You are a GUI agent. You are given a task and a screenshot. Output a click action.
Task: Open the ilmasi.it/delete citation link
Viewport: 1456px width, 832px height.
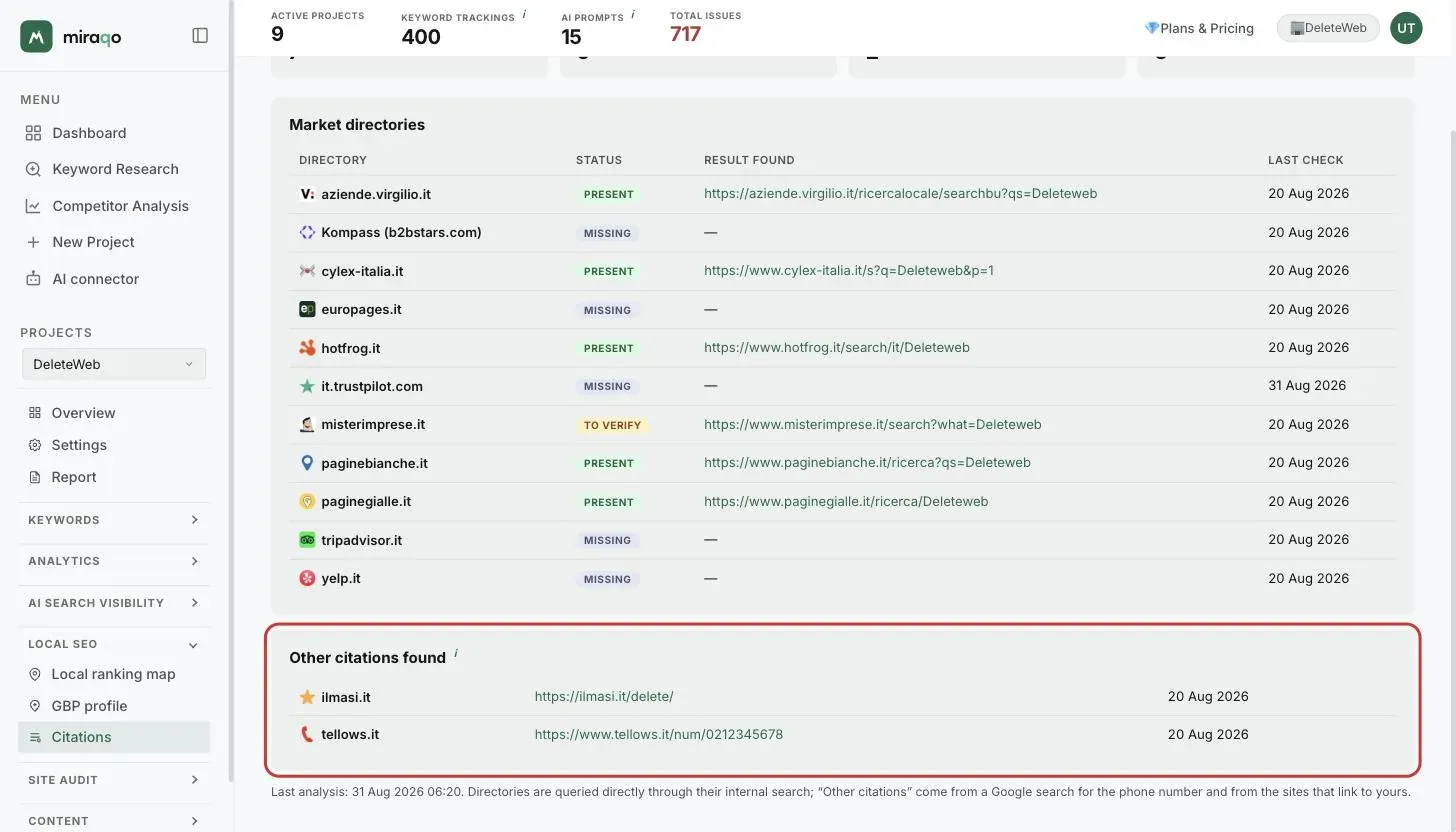click(604, 696)
